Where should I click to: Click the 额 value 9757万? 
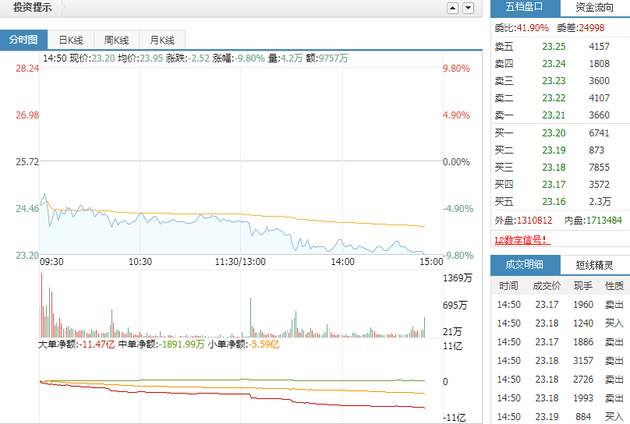(333, 59)
